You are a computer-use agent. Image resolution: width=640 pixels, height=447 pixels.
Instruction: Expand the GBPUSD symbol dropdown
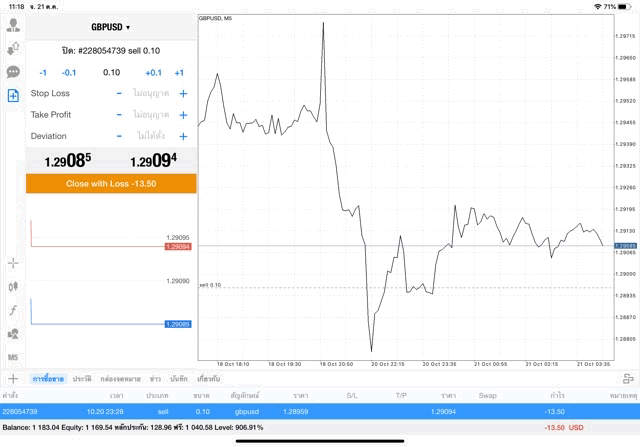coord(110,27)
